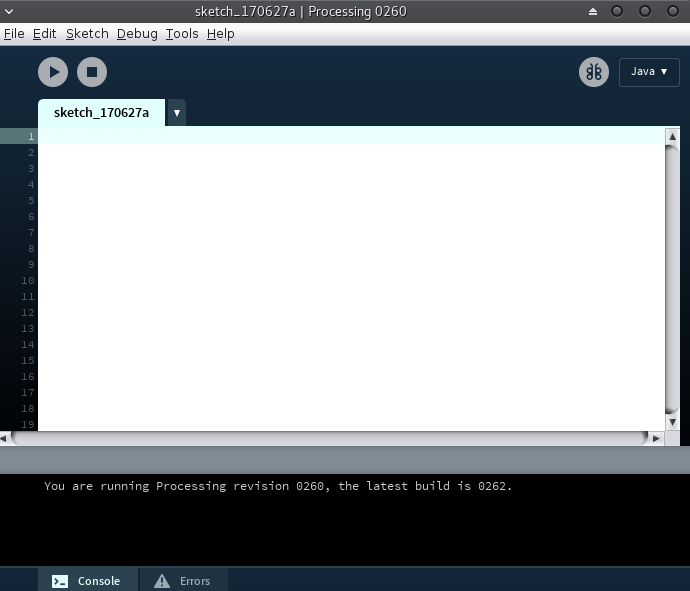This screenshot has width=690, height=591.
Task: Open the Help menu
Action: coord(220,34)
